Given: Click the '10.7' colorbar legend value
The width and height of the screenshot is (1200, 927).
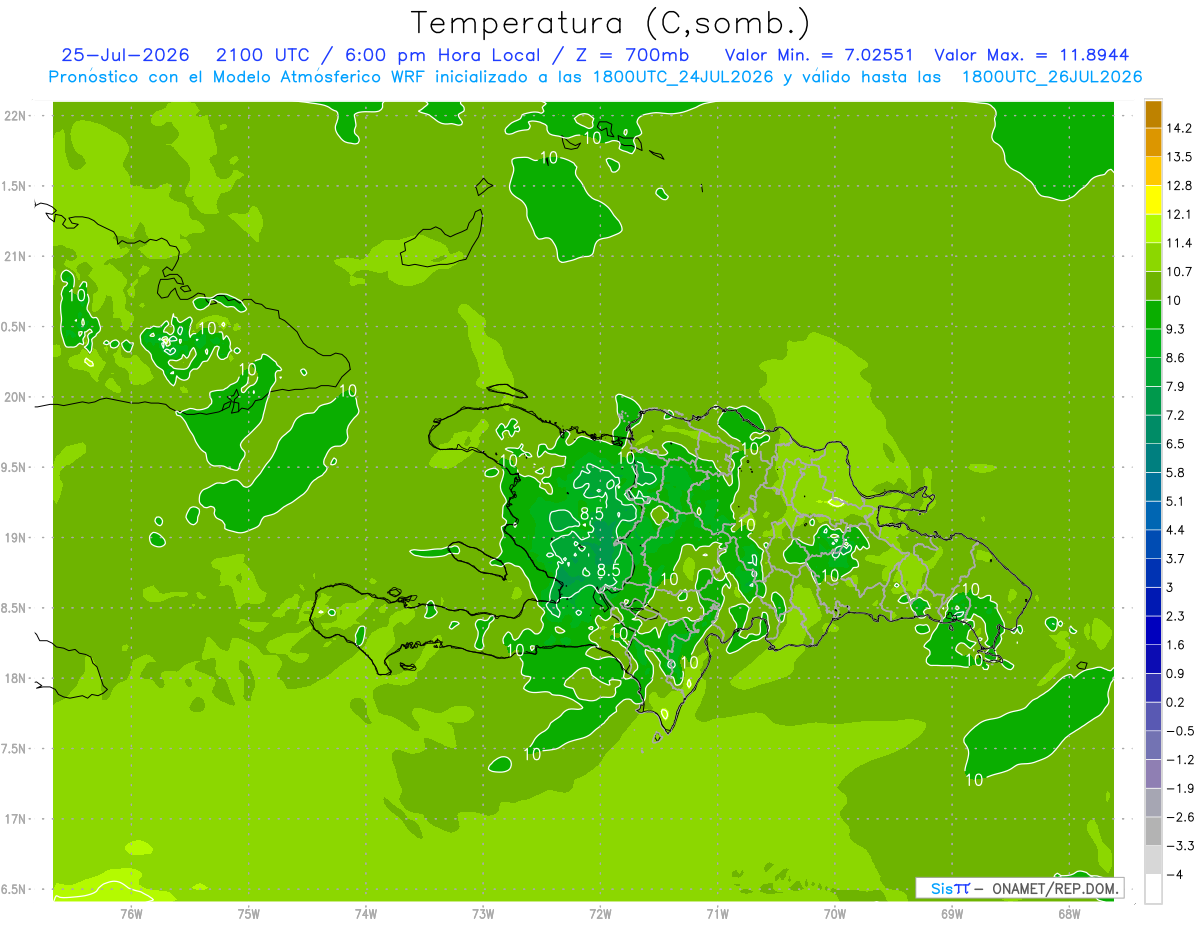Looking at the screenshot, I should coord(1178,271).
